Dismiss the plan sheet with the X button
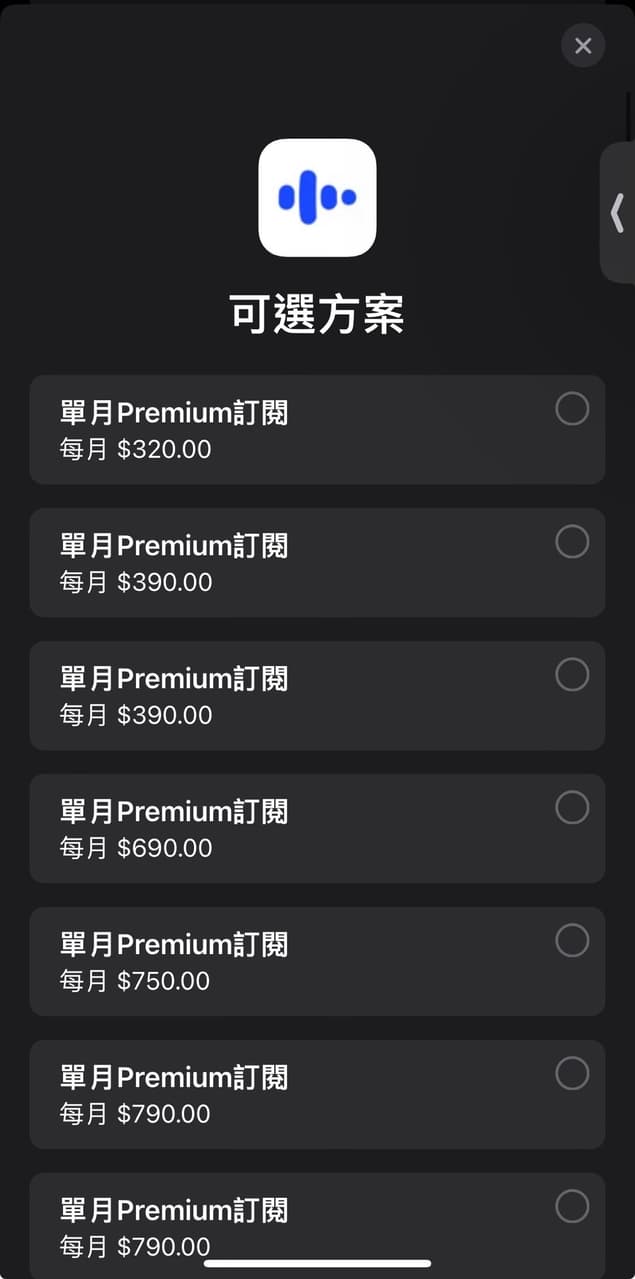This screenshot has width=635, height=1279. pos(582,45)
